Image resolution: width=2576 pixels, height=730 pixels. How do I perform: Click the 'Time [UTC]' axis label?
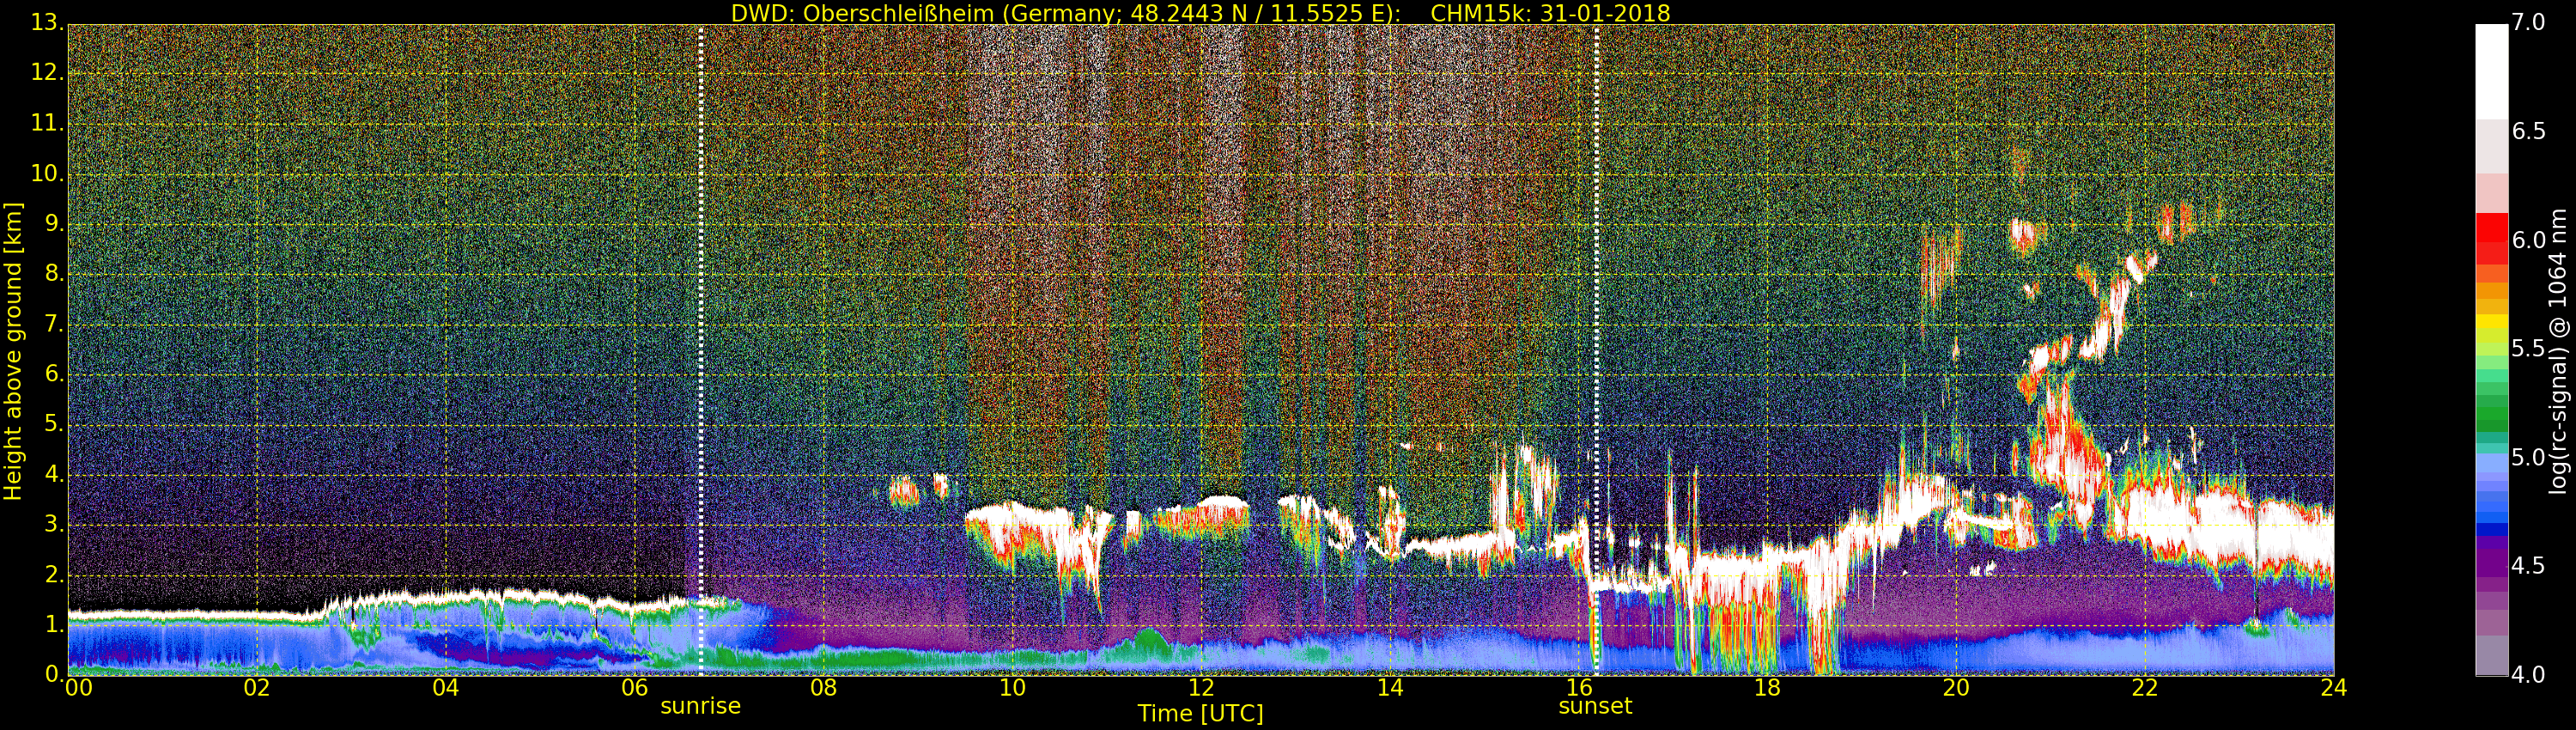pos(1200,714)
